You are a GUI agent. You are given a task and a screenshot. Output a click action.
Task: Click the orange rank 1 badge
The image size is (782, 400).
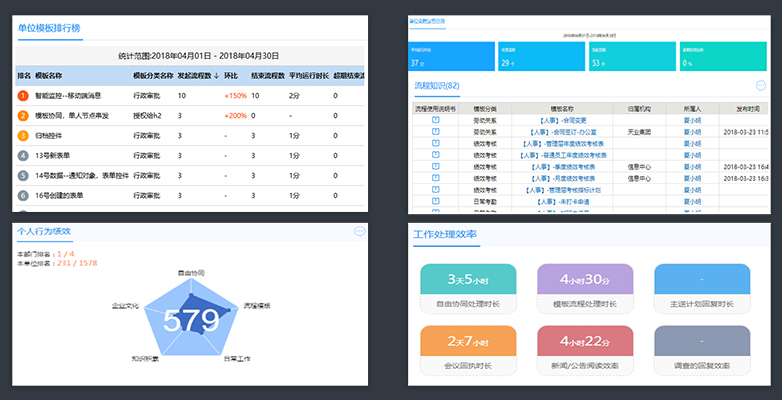23,96
